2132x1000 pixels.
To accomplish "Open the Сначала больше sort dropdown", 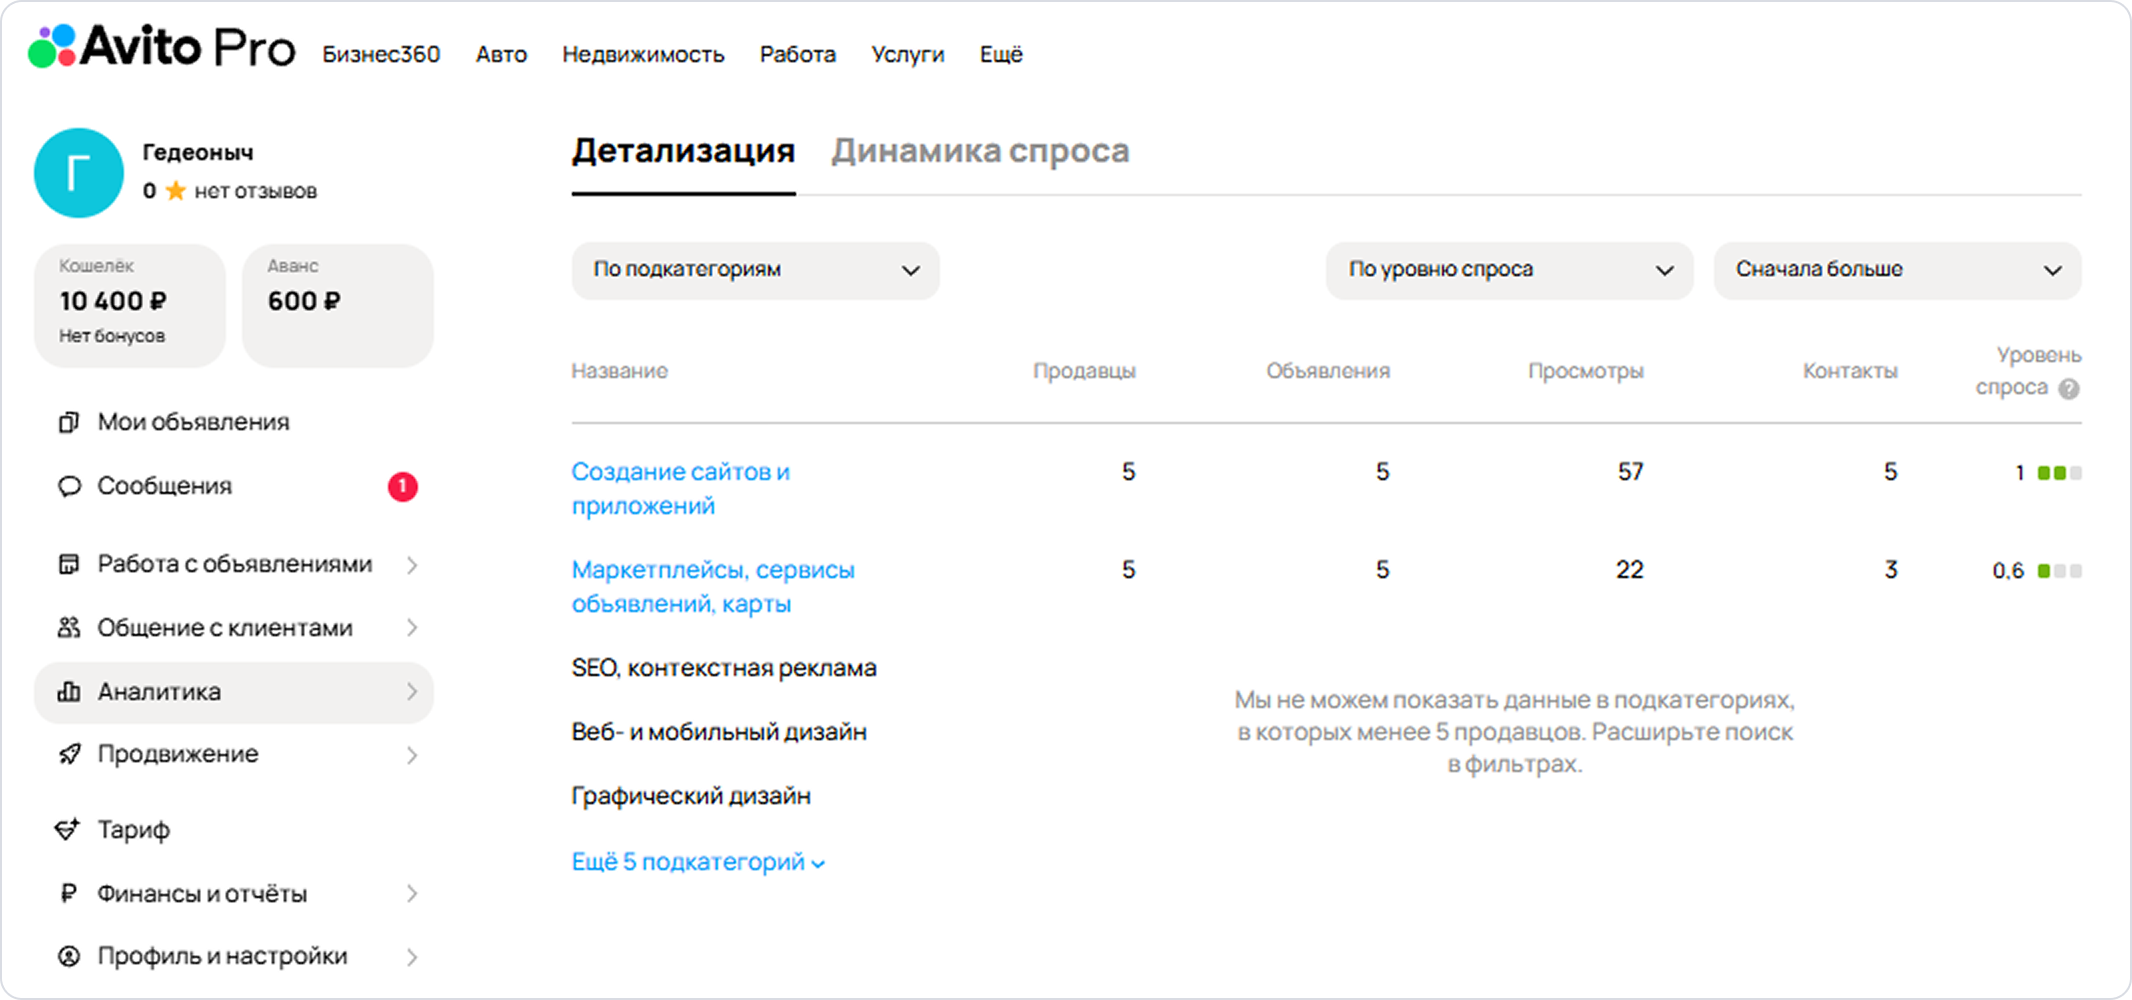I will click(1896, 270).
